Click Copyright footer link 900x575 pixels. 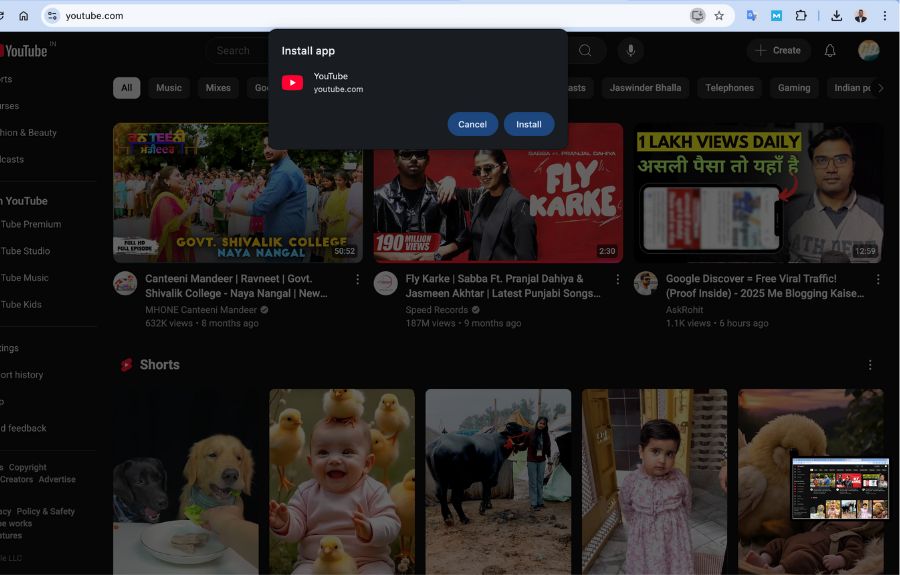(28, 468)
